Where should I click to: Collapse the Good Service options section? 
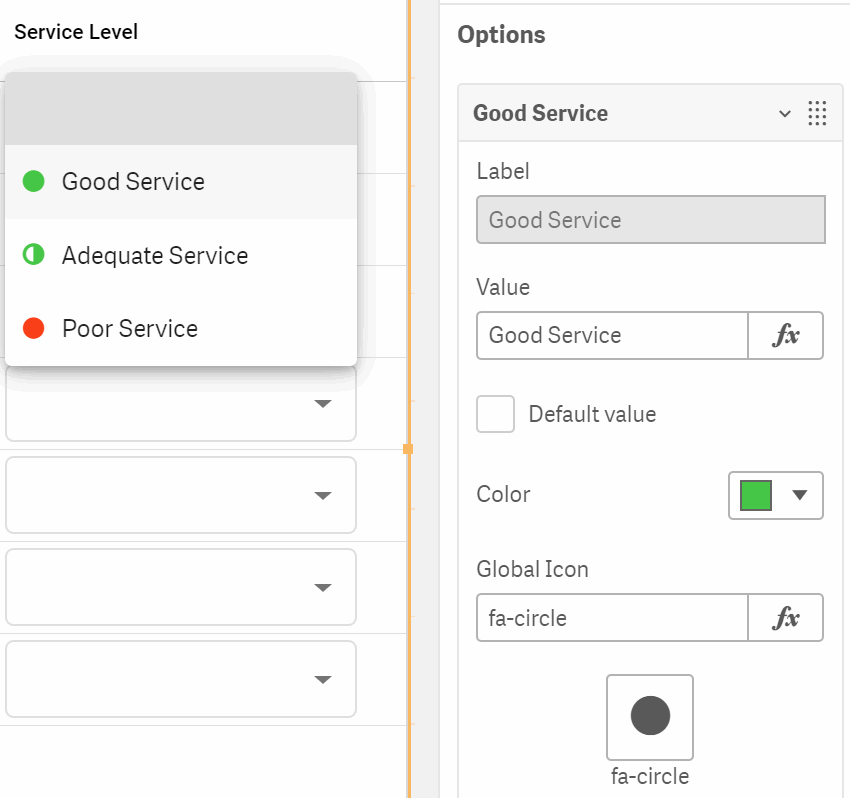784,113
